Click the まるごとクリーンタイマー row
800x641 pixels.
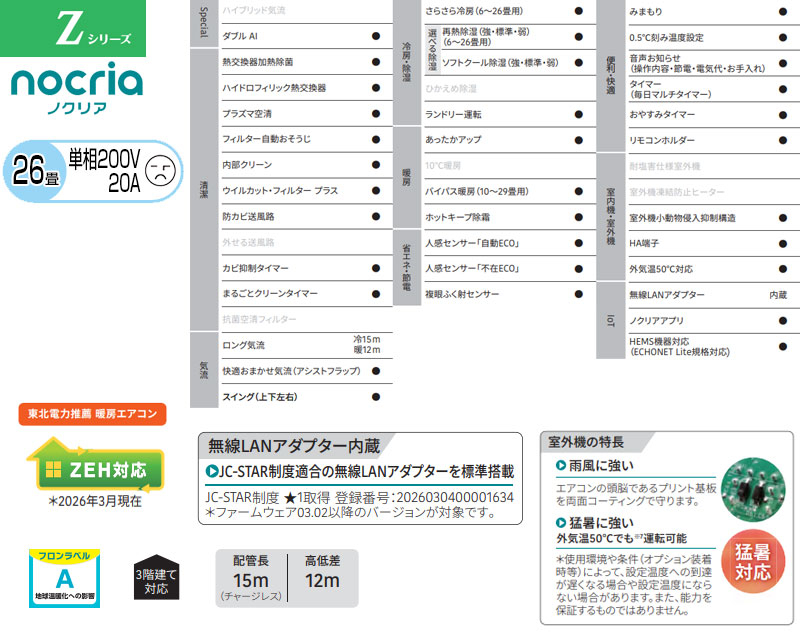pyautogui.click(x=307, y=294)
